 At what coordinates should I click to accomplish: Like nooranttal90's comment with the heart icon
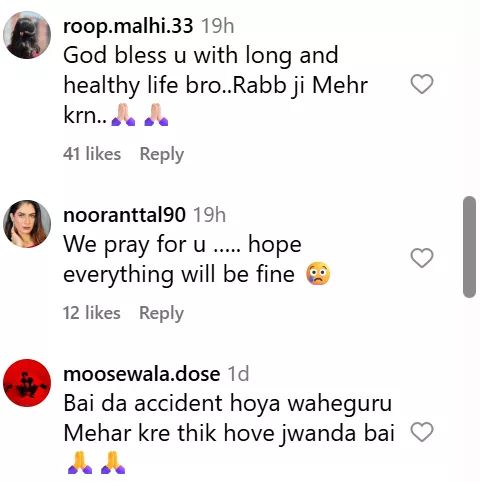[422, 258]
